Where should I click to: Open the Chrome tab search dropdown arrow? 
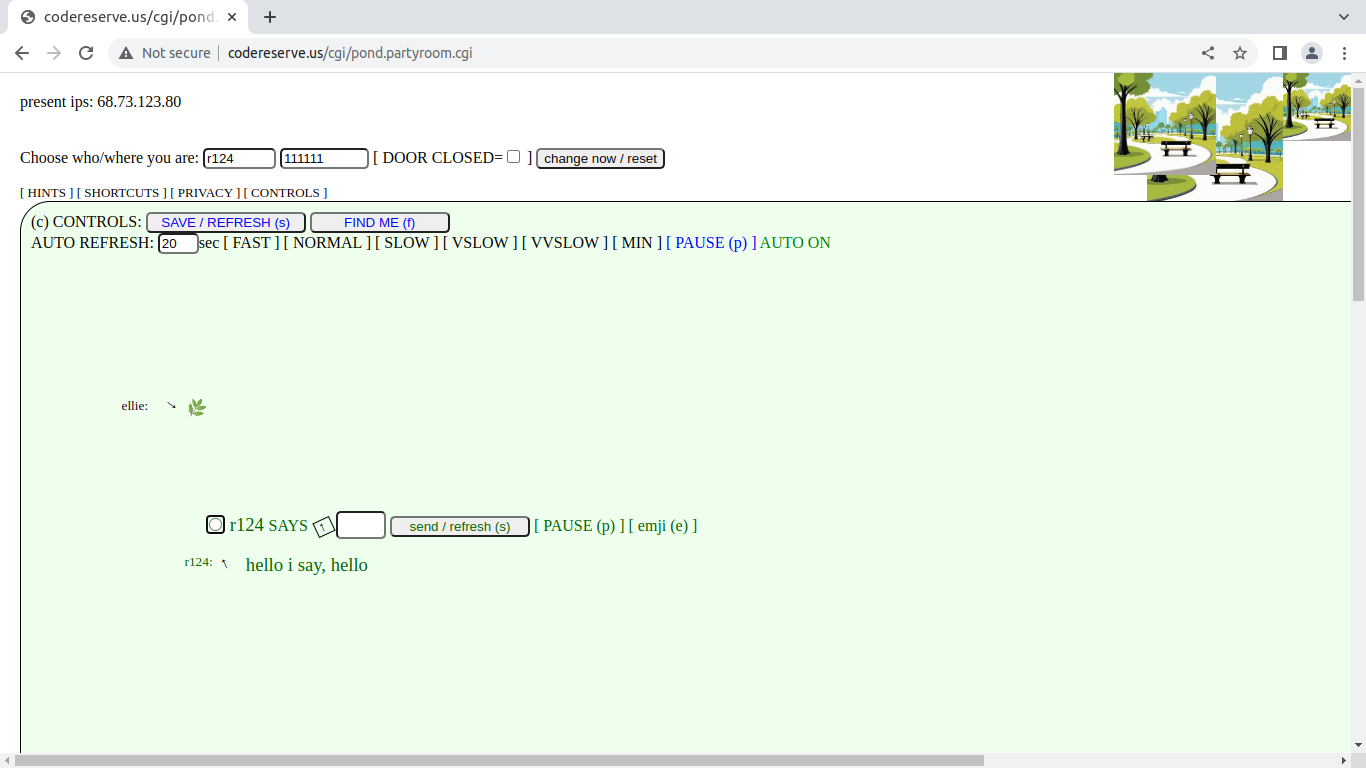click(x=1344, y=17)
